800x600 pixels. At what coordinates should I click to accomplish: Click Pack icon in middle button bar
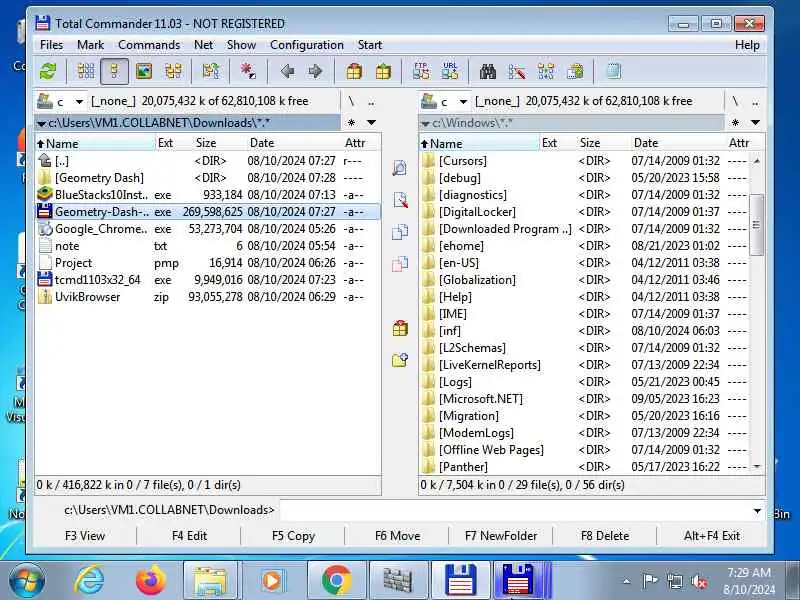(400, 328)
